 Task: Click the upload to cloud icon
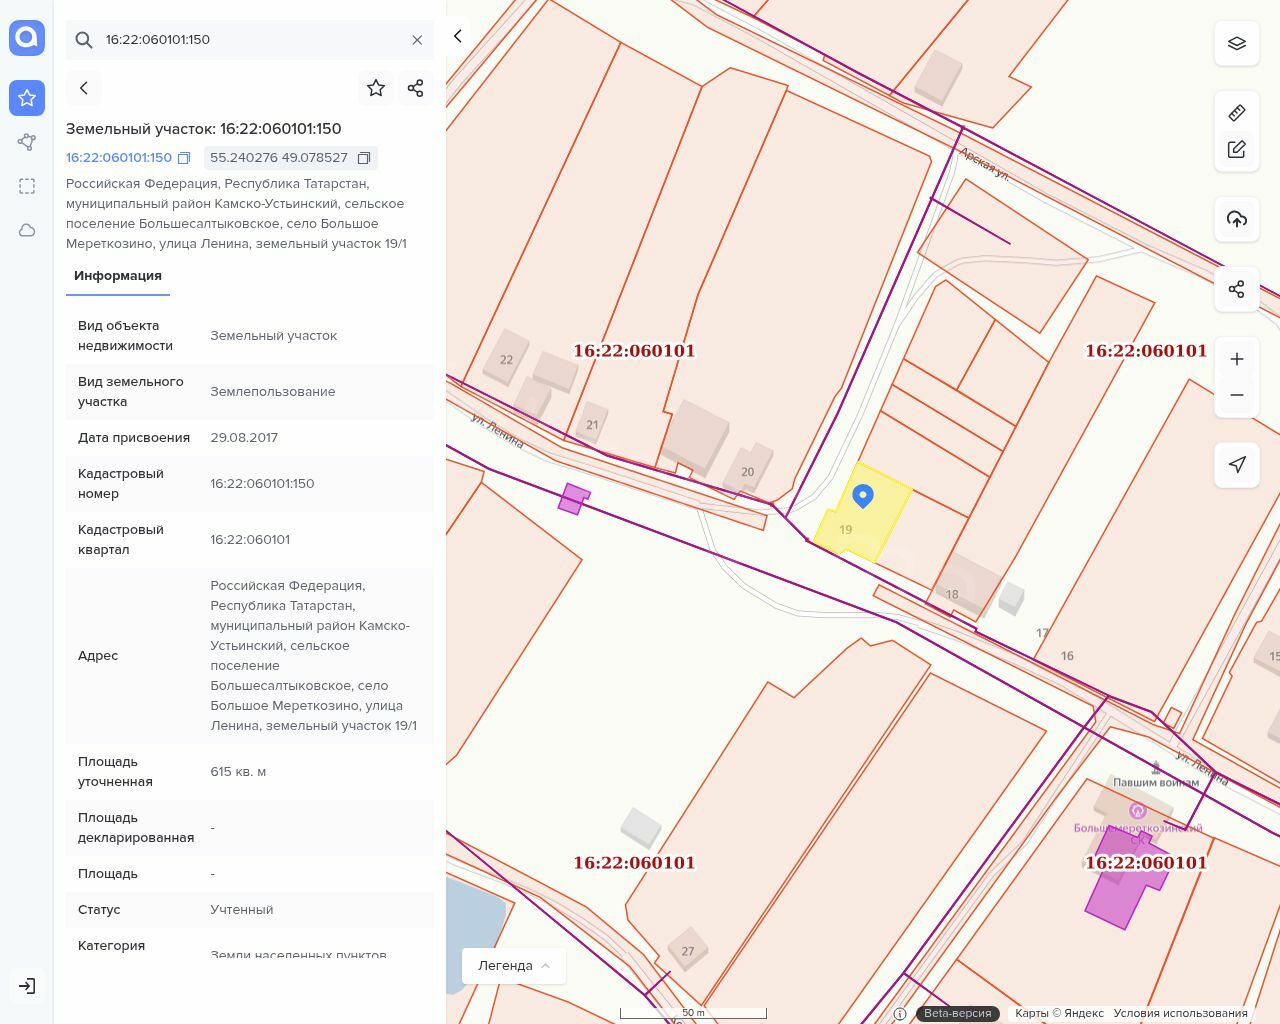coord(1237,219)
